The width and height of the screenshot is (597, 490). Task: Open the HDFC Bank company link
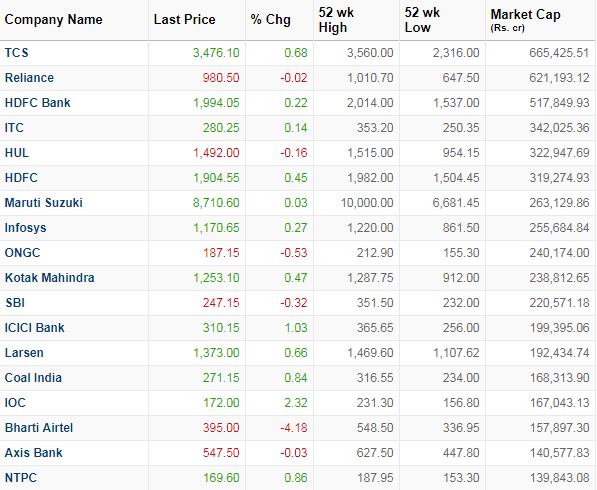pos(37,103)
